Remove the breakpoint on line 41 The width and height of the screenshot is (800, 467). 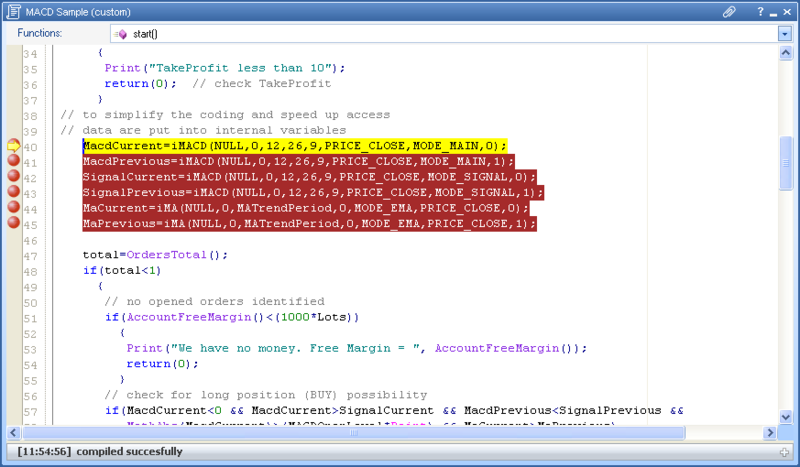click(x=14, y=160)
